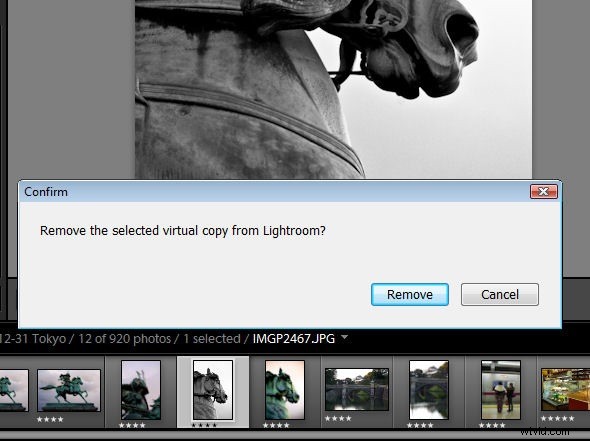Close the Confirm dialog with the X

coord(543,192)
